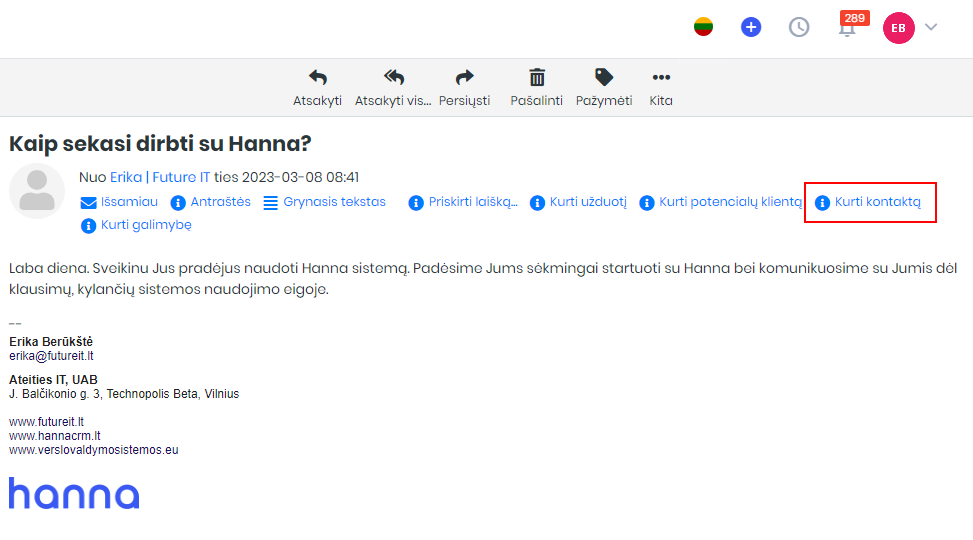Click the Lithuanian flag language icon
Screen dimensions: 973x540
pos(703,27)
